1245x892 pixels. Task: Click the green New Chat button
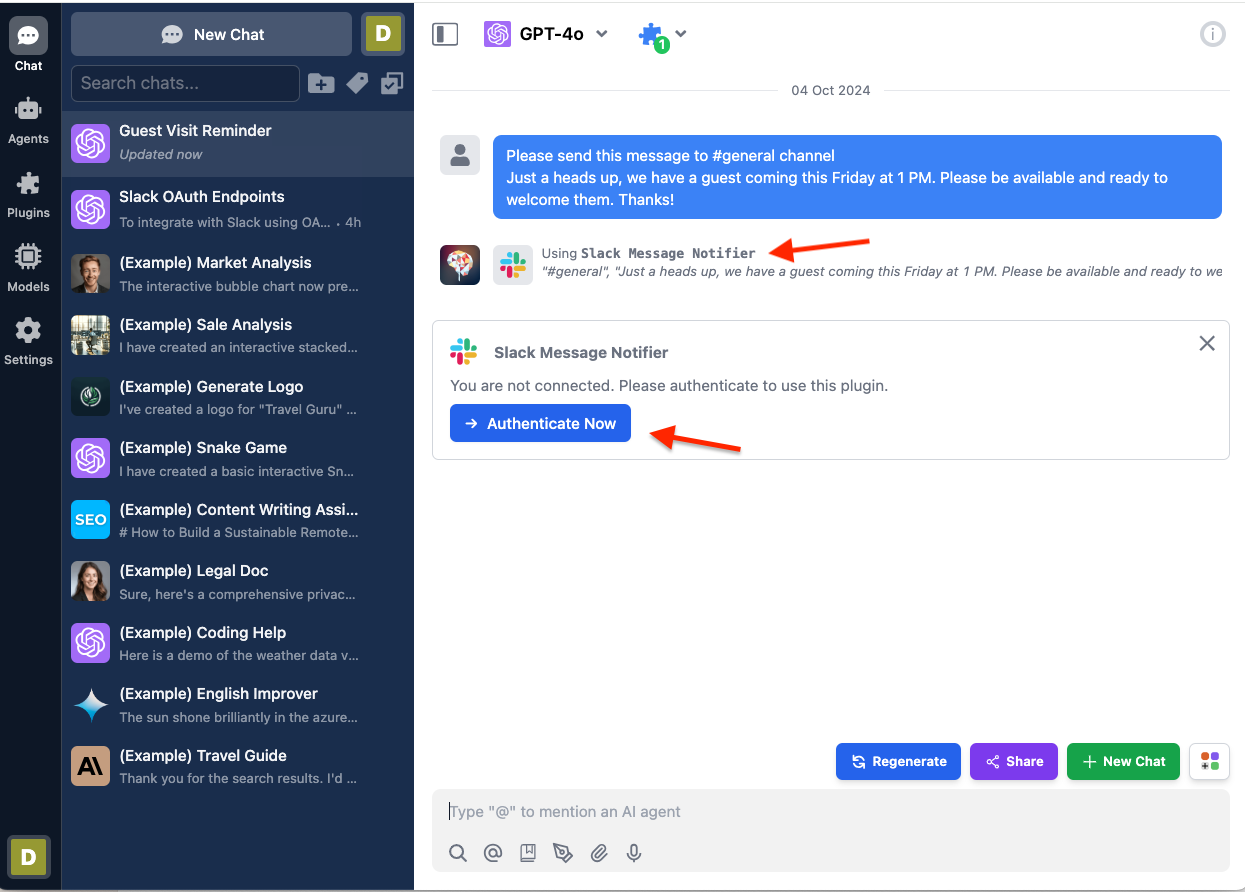(1123, 761)
